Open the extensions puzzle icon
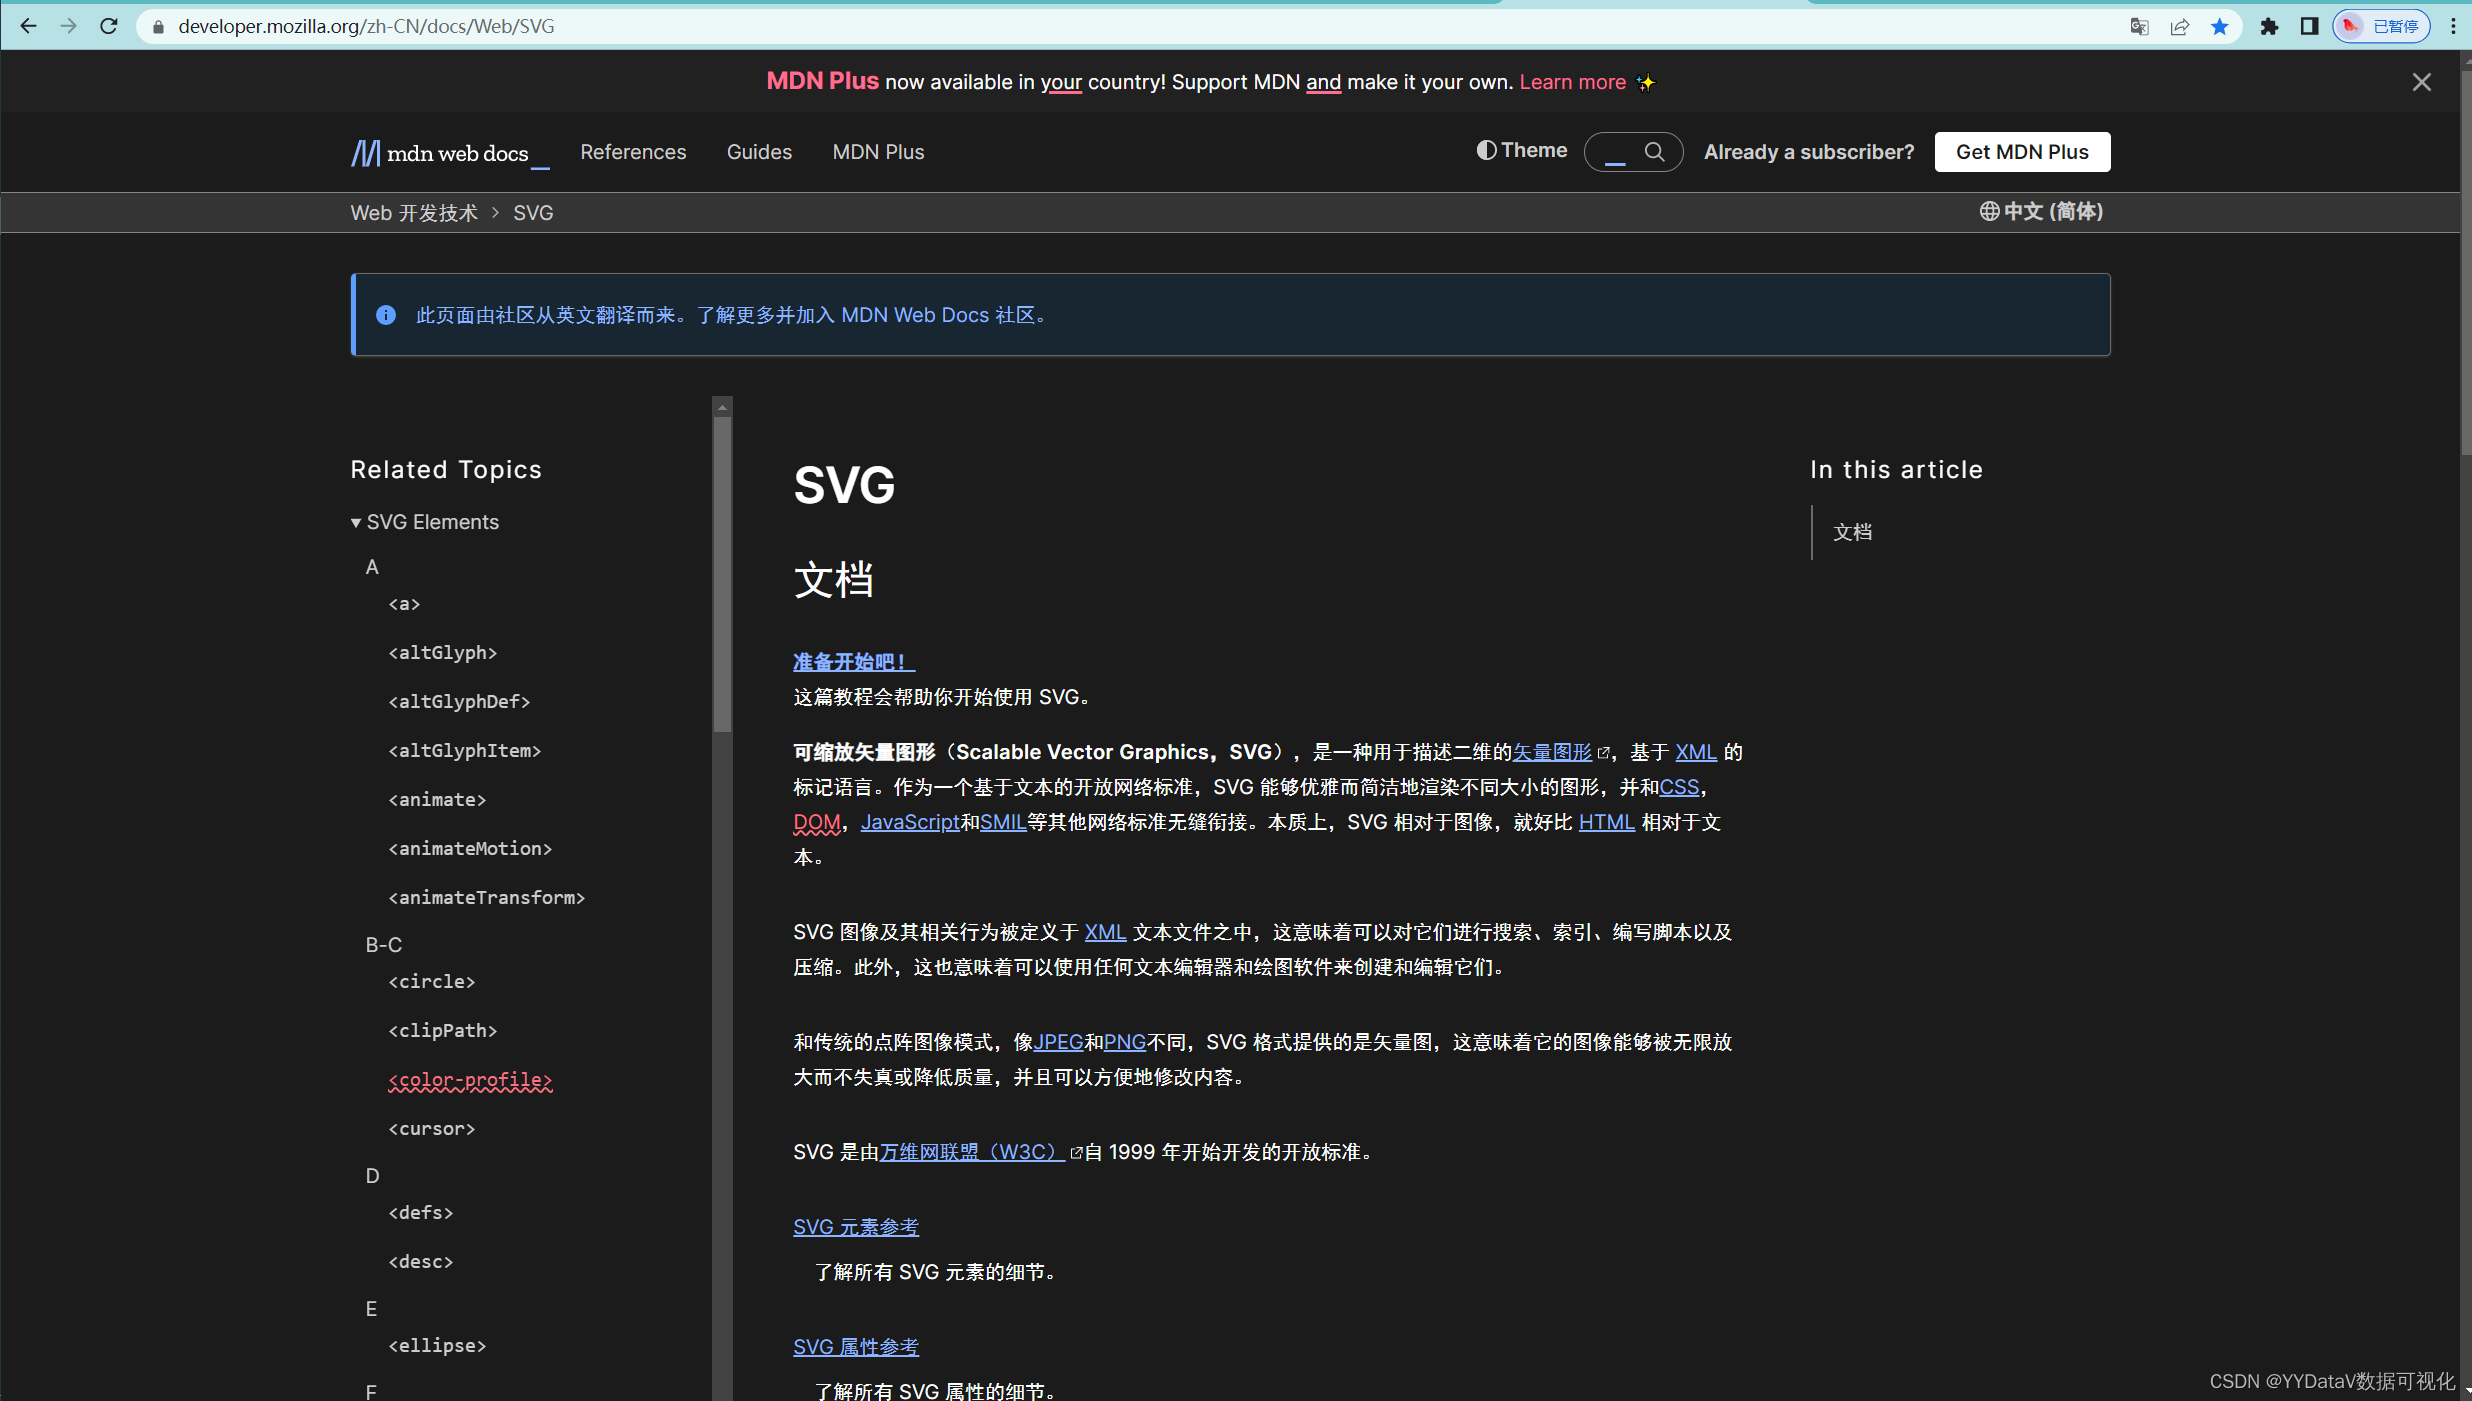This screenshot has width=2472, height=1401. pos(2269,27)
